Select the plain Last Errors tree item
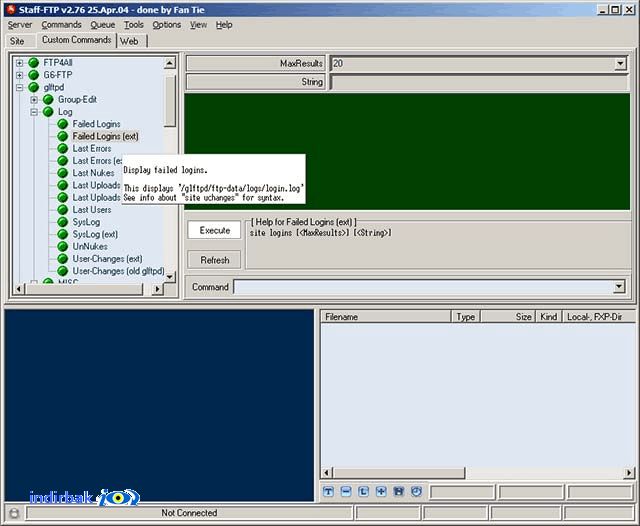The height and width of the screenshot is (526, 640). pos(92,149)
